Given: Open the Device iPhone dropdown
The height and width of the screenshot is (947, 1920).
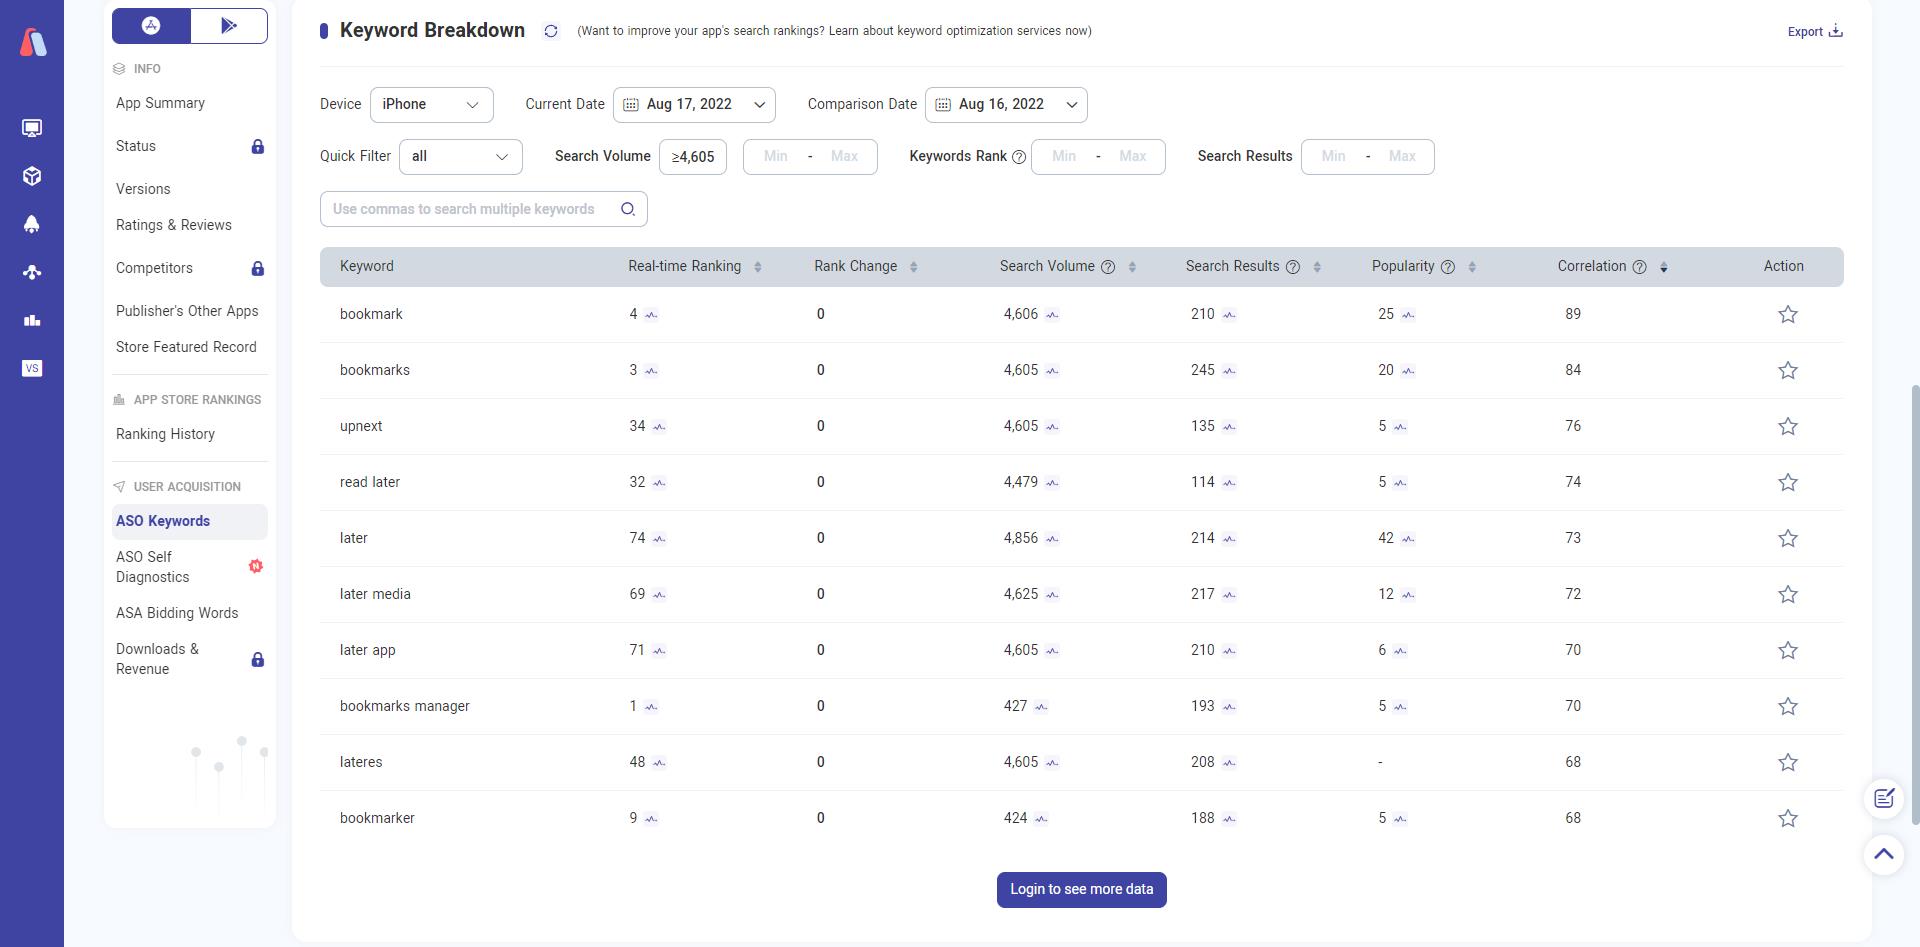Looking at the screenshot, I should [x=432, y=105].
